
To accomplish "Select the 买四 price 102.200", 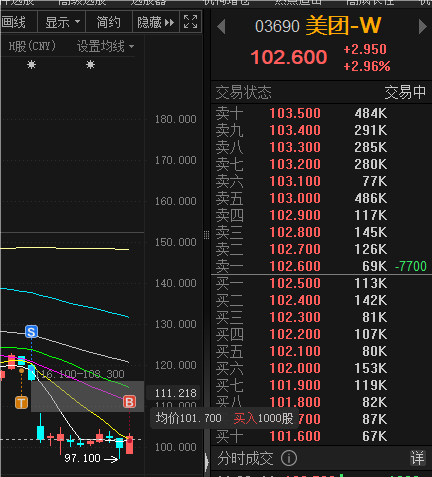I will point(295,334).
